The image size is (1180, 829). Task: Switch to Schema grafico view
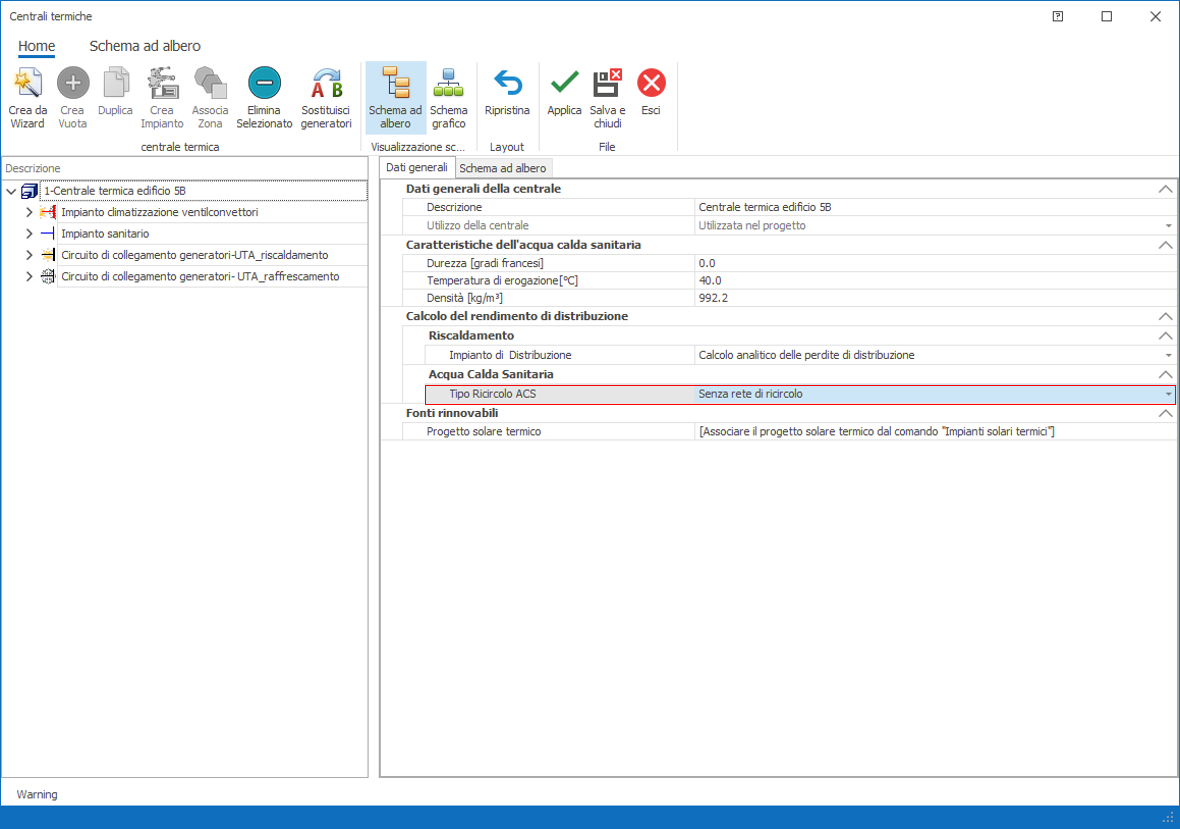[448, 83]
